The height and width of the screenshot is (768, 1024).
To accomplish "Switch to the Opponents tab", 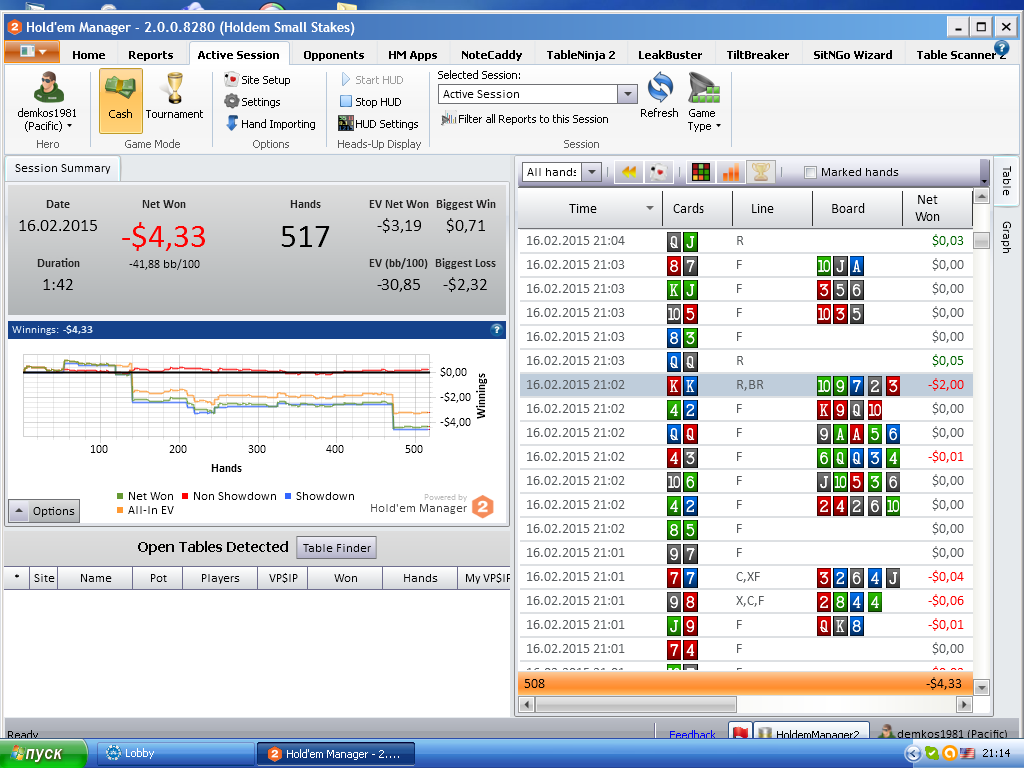I will (x=334, y=55).
